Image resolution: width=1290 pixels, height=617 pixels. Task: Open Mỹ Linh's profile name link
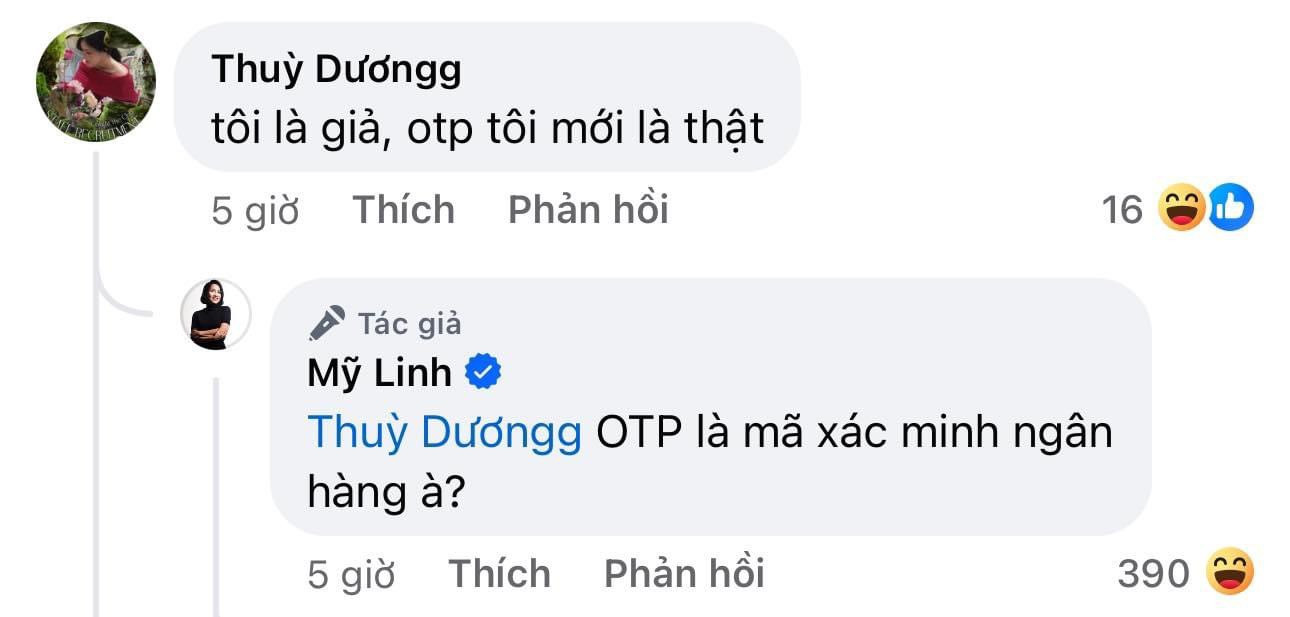pos(379,373)
